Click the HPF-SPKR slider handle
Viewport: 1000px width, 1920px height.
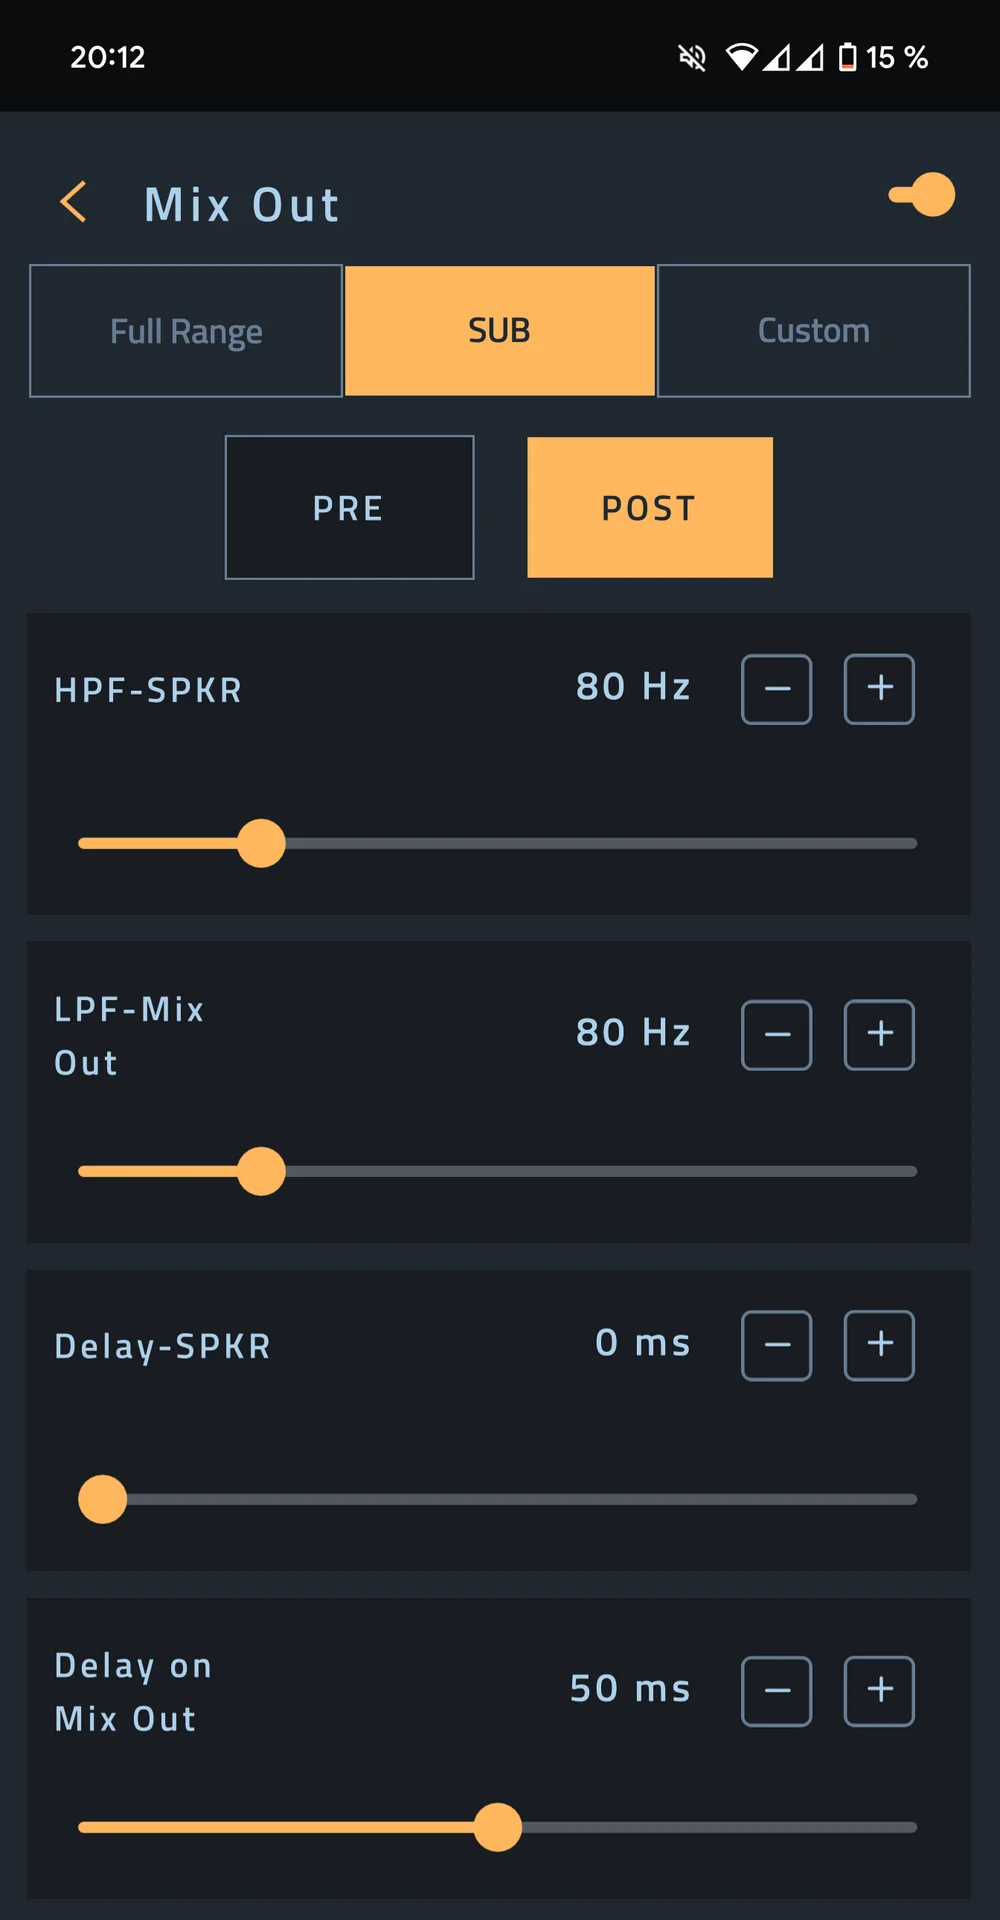(261, 843)
